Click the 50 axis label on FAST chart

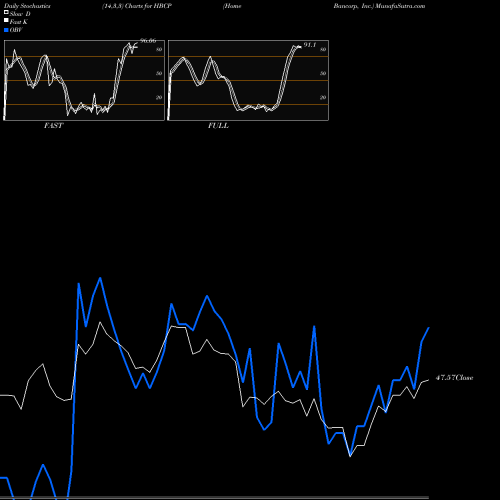pos(159,73)
